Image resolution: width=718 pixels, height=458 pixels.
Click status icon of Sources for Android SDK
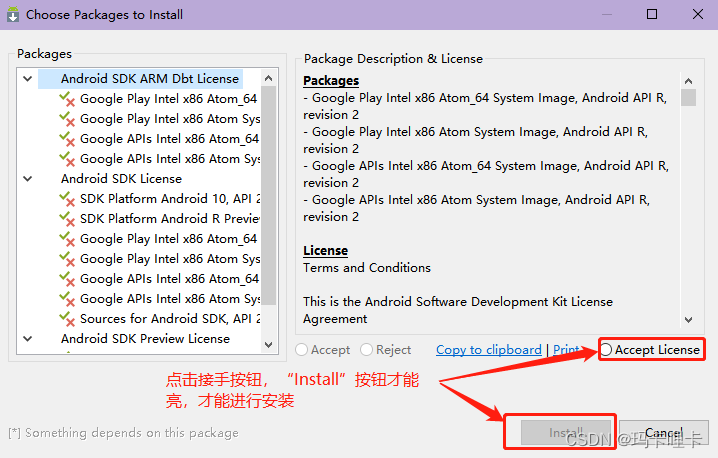(67, 319)
